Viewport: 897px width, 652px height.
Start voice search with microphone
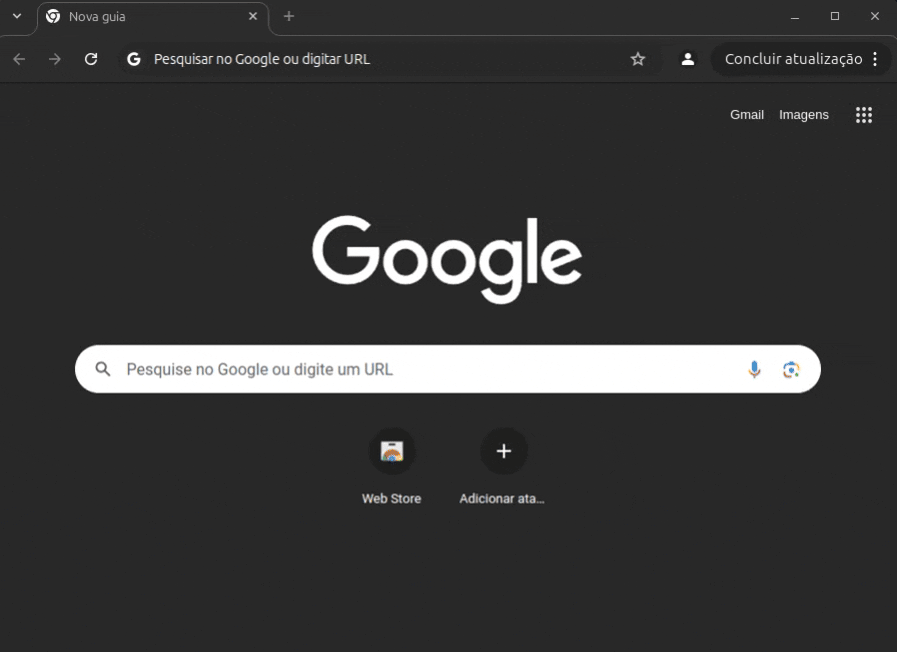[755, 369]
